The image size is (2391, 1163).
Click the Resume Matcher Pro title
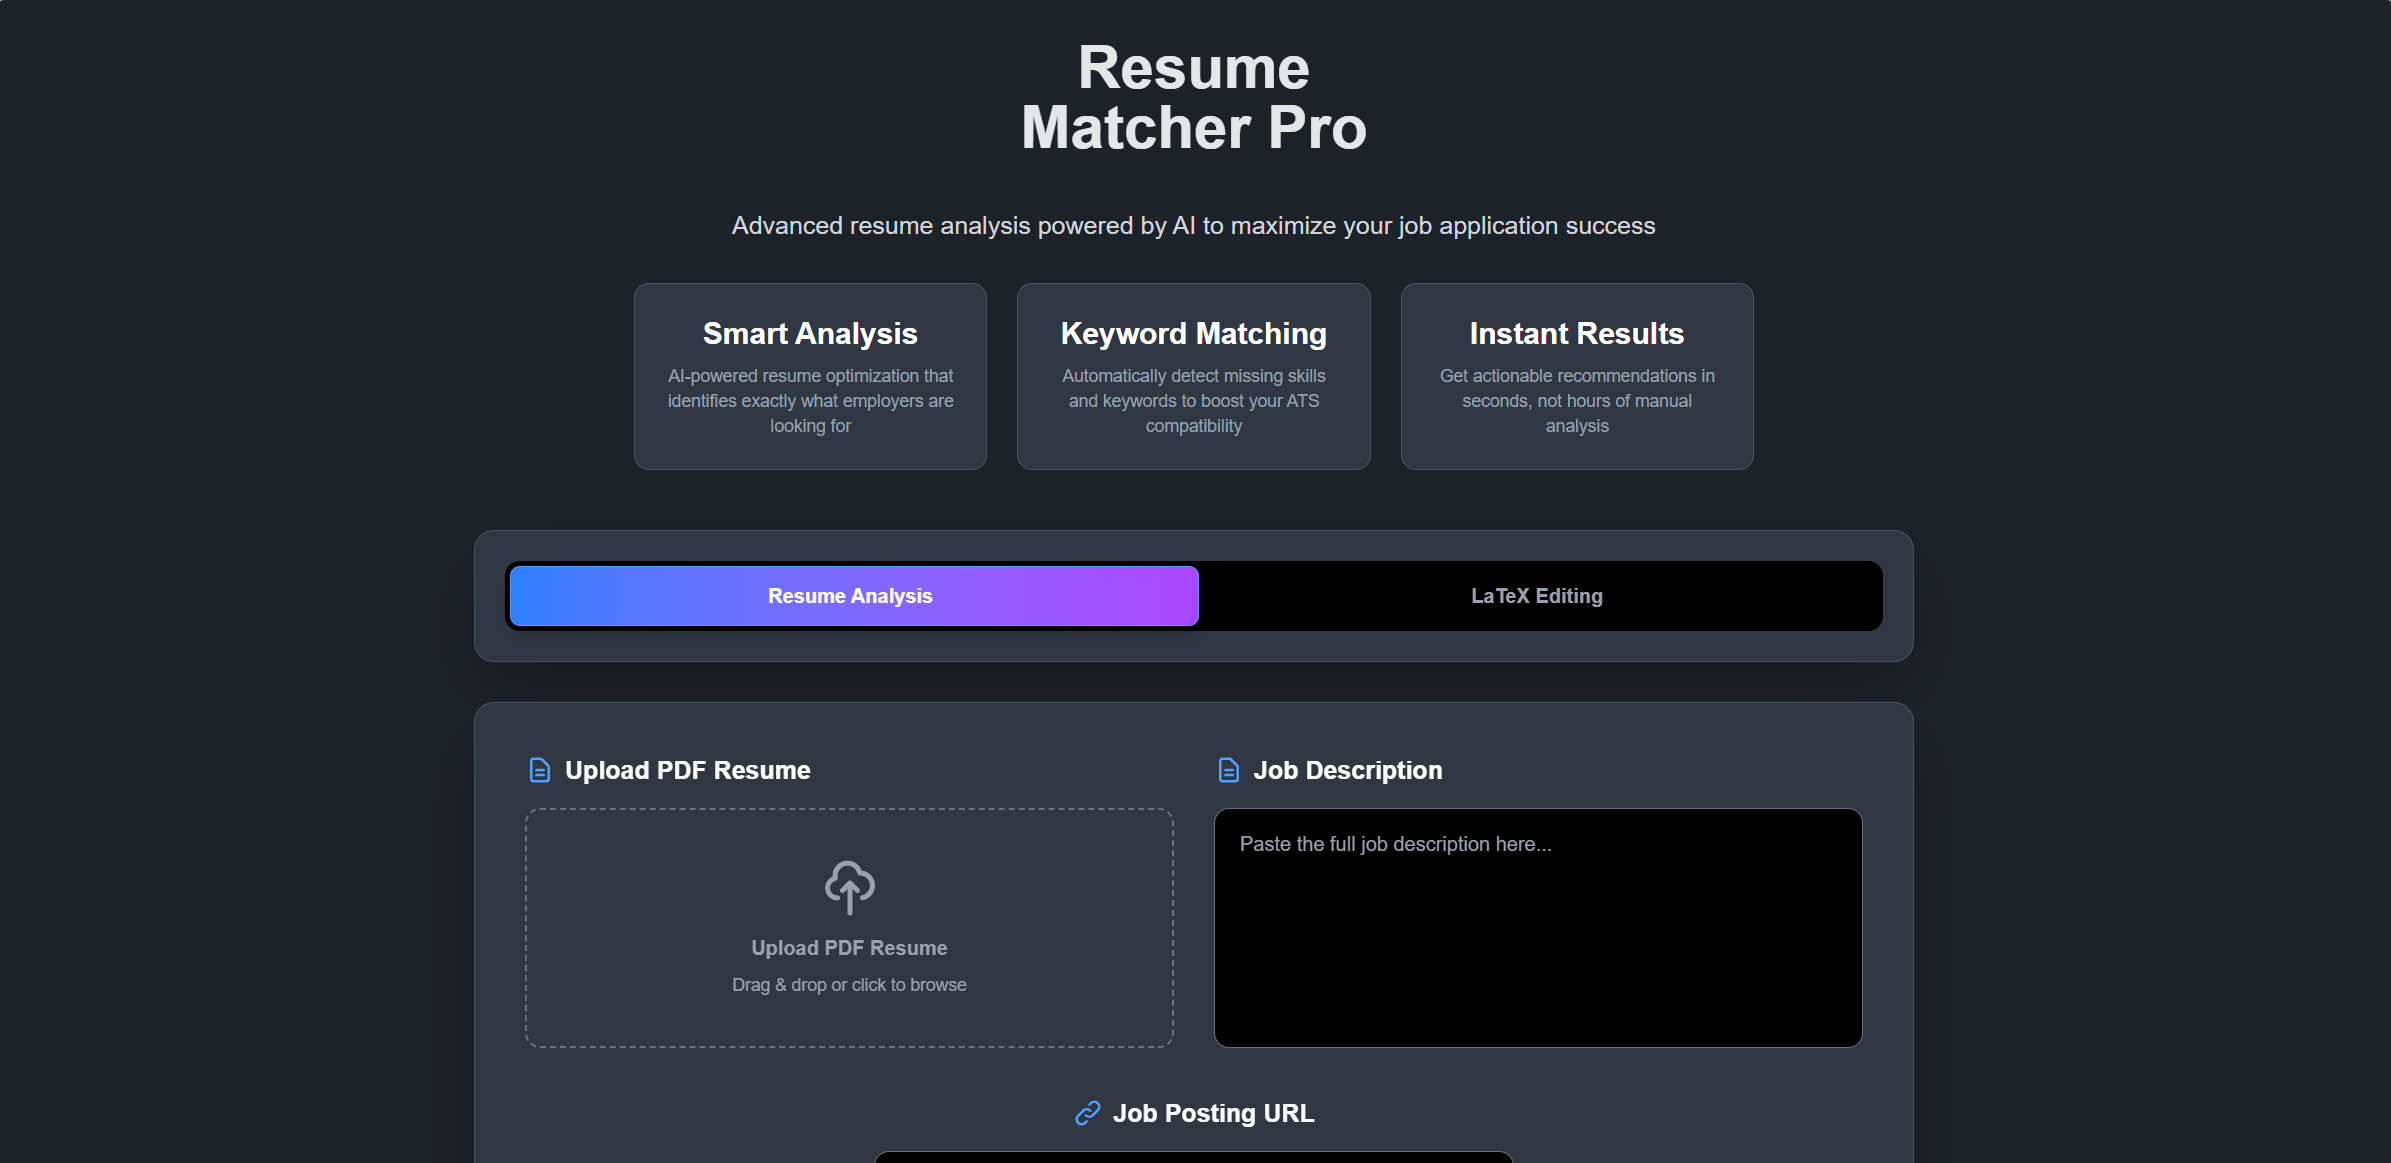click(1193, 98)
